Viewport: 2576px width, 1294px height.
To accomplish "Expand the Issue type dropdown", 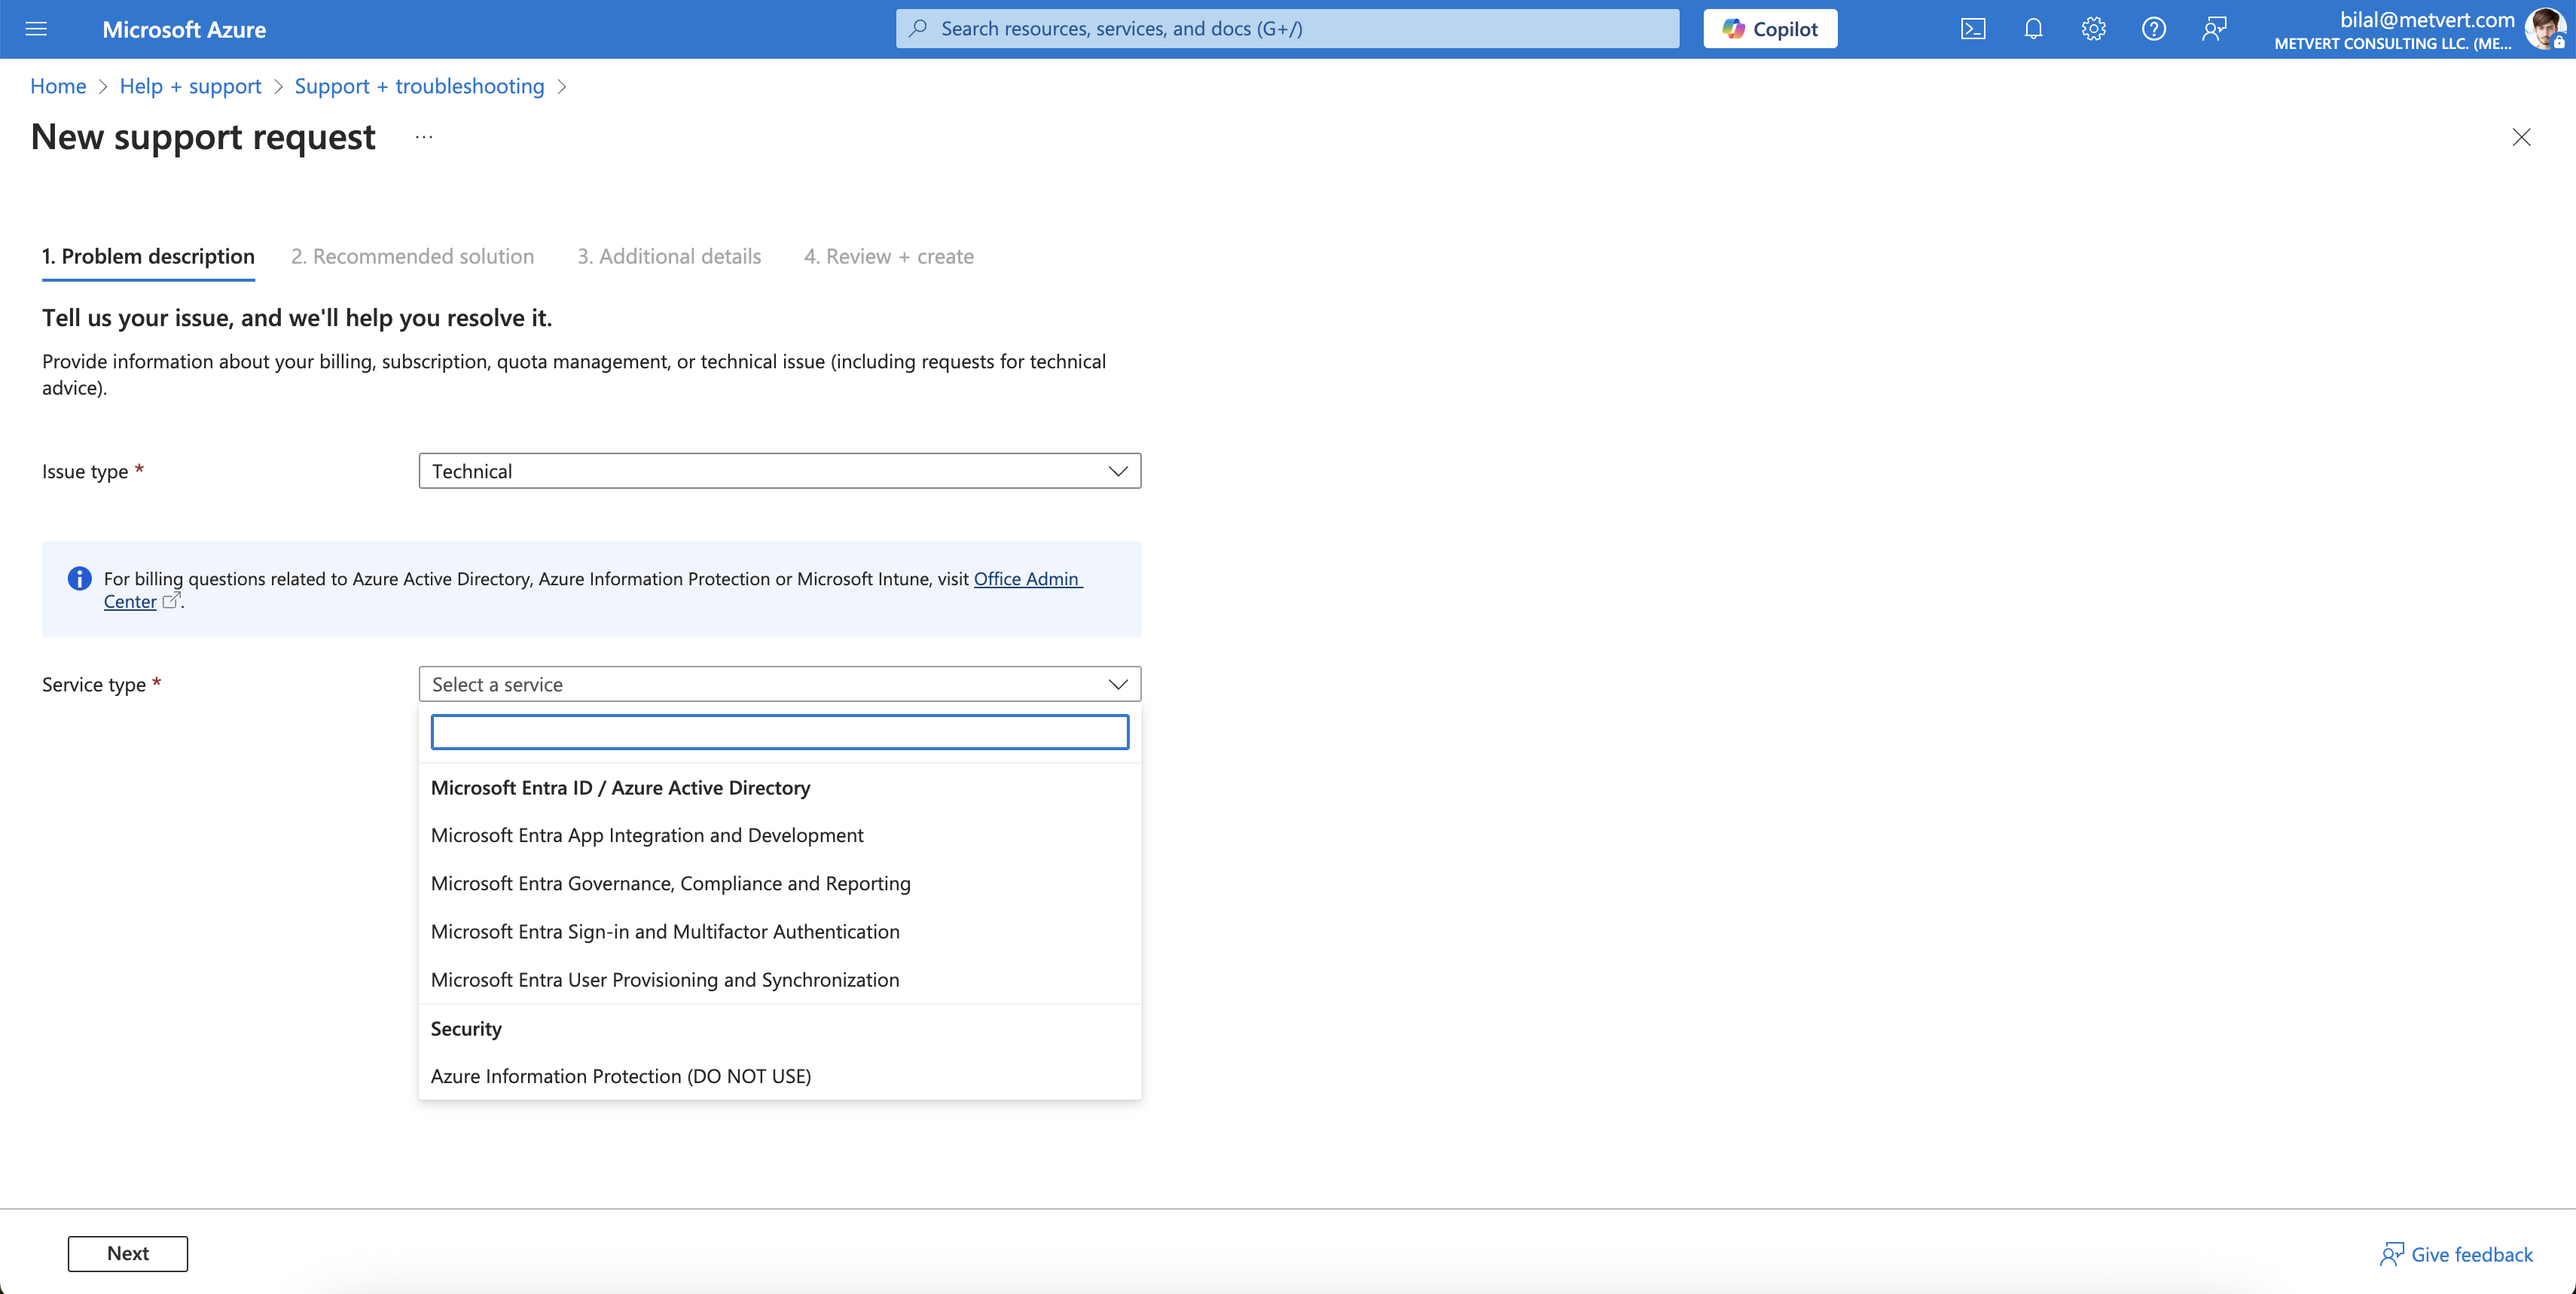I will pos(779,471).
